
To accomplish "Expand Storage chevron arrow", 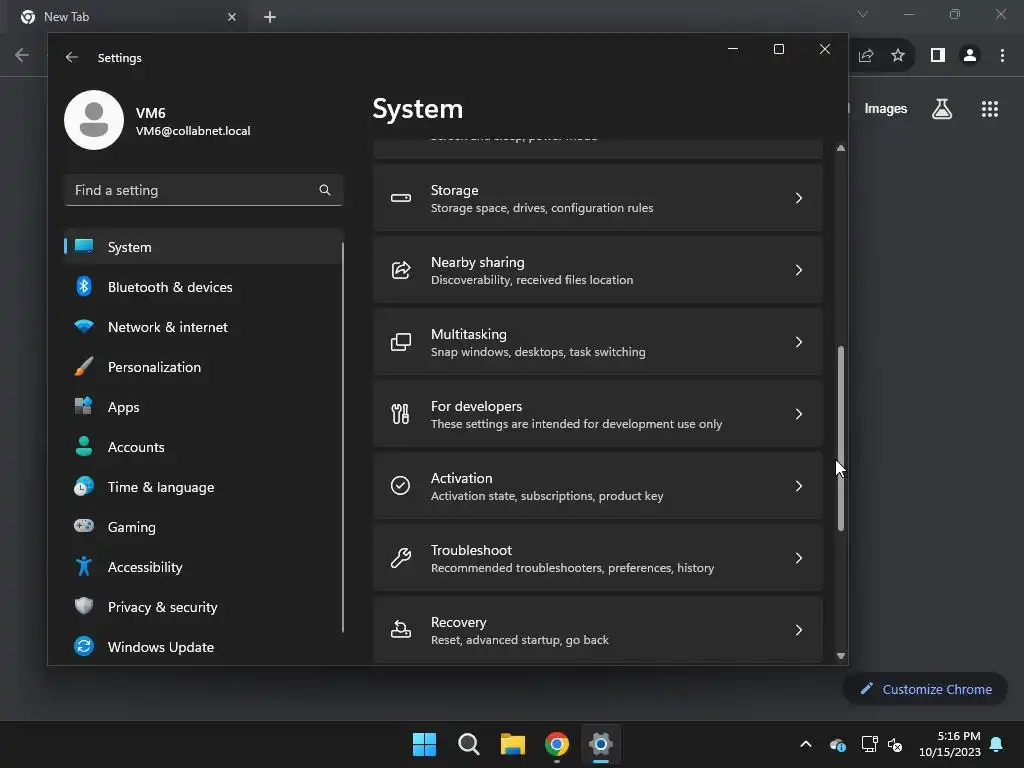I will tap(799, 198).
